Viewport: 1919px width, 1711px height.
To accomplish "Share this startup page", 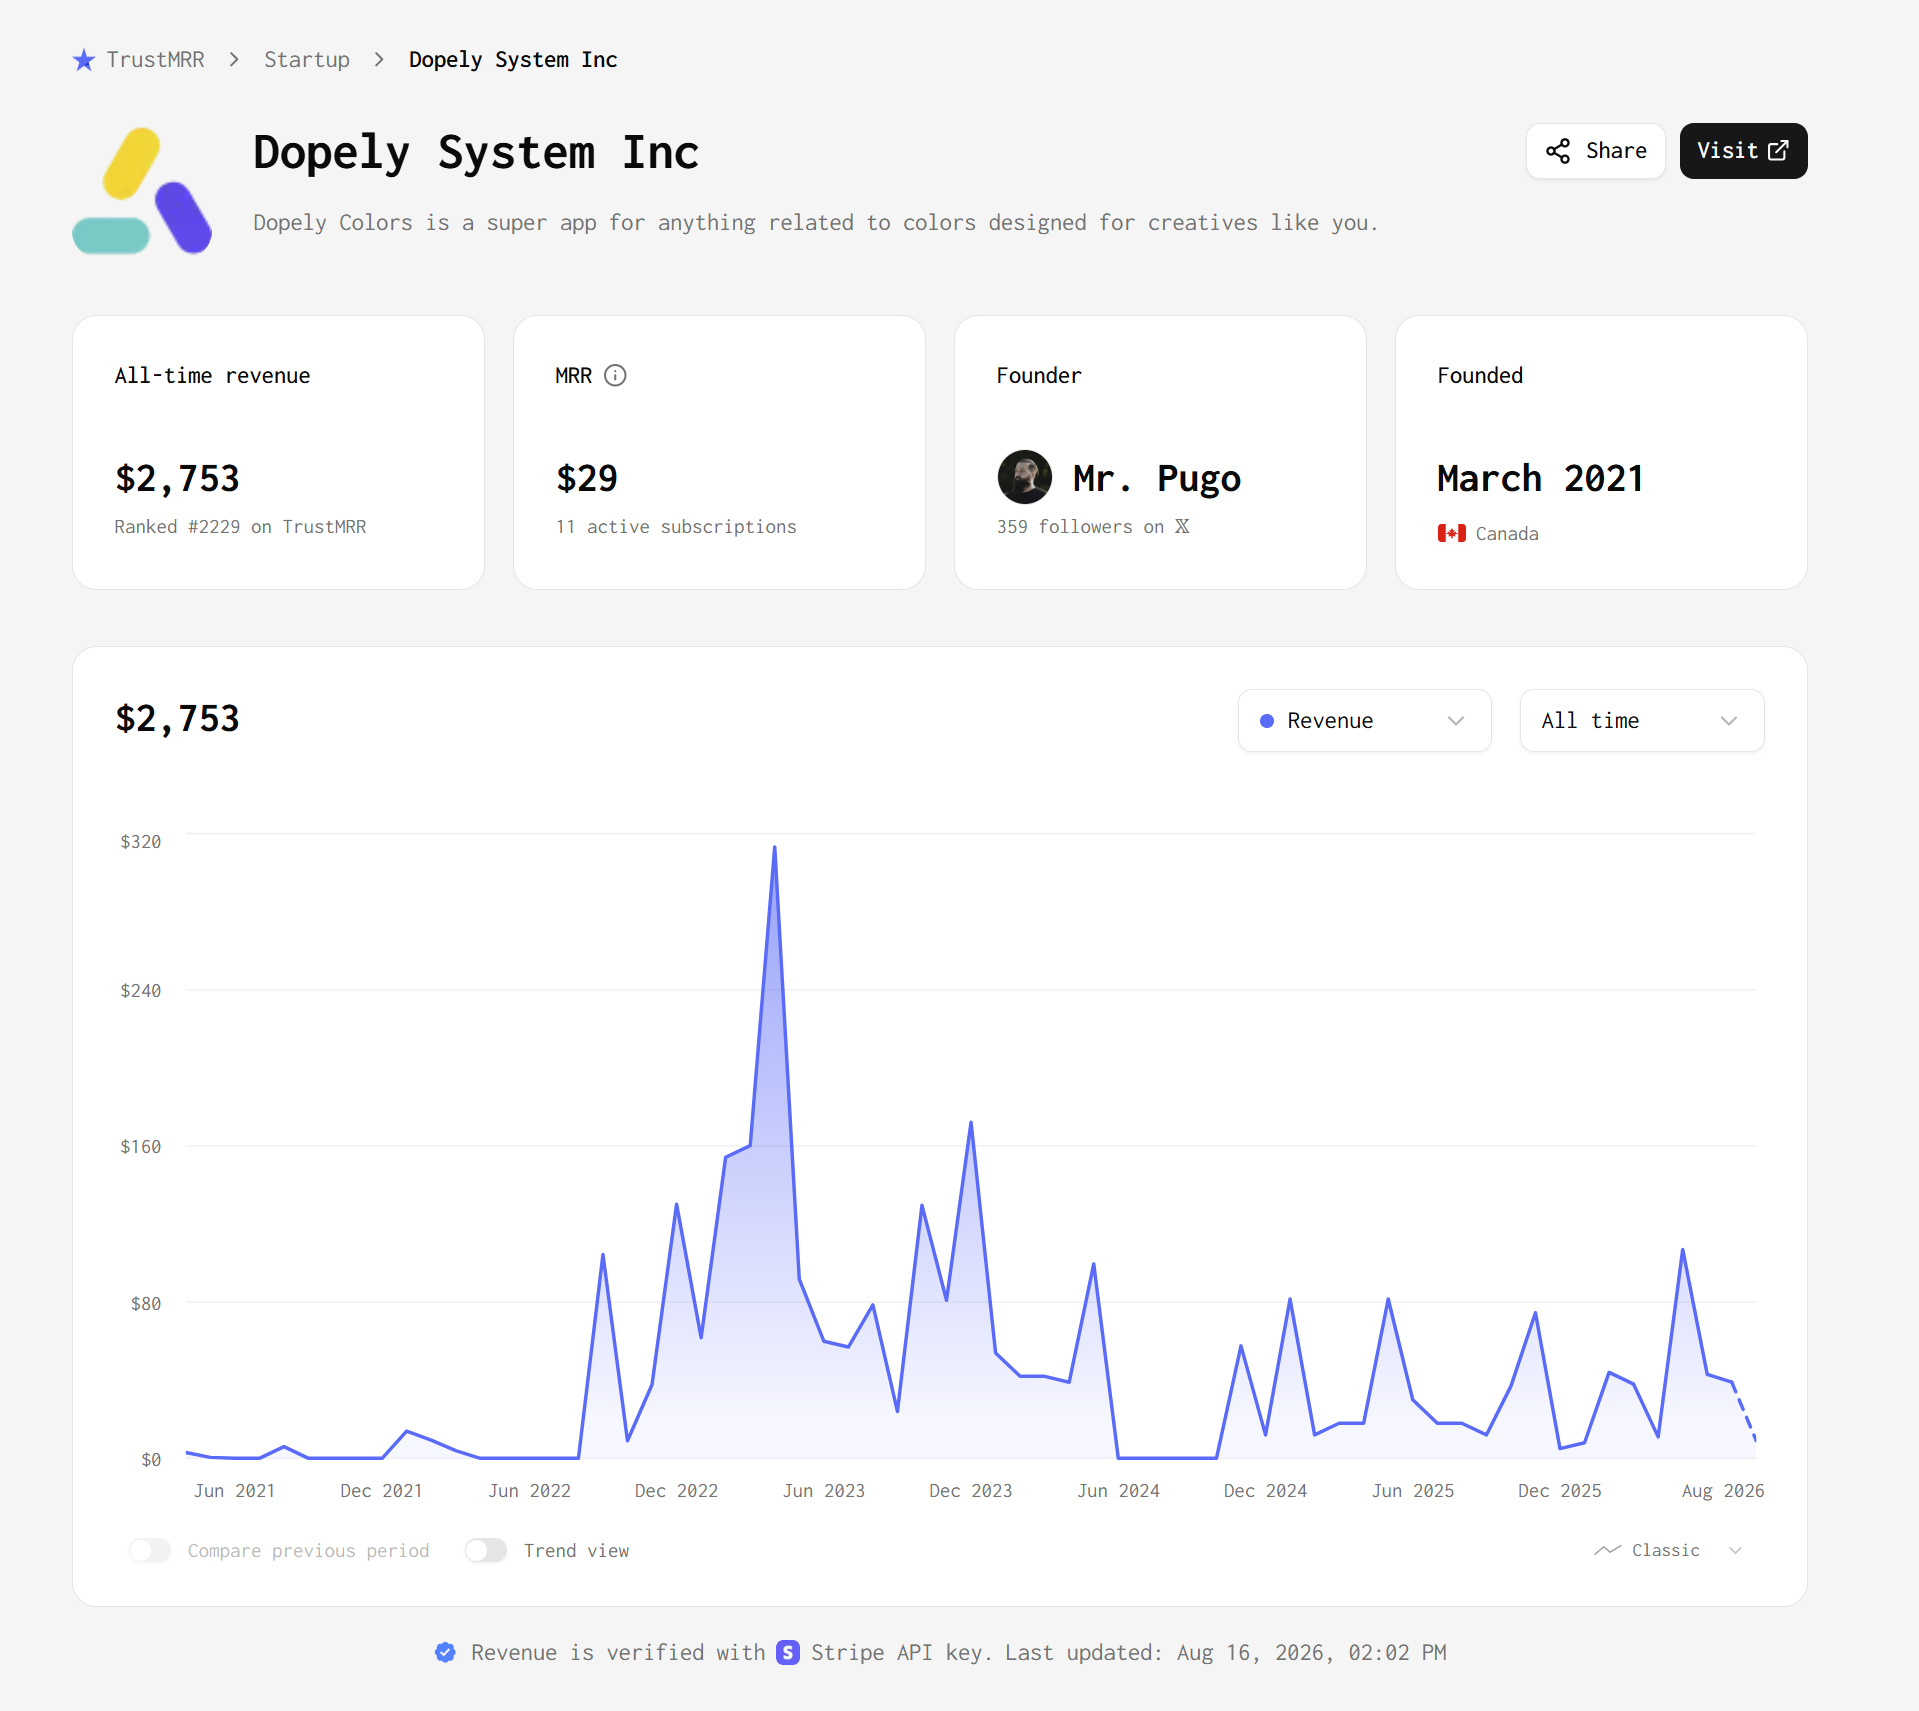I will [1596, 151].
